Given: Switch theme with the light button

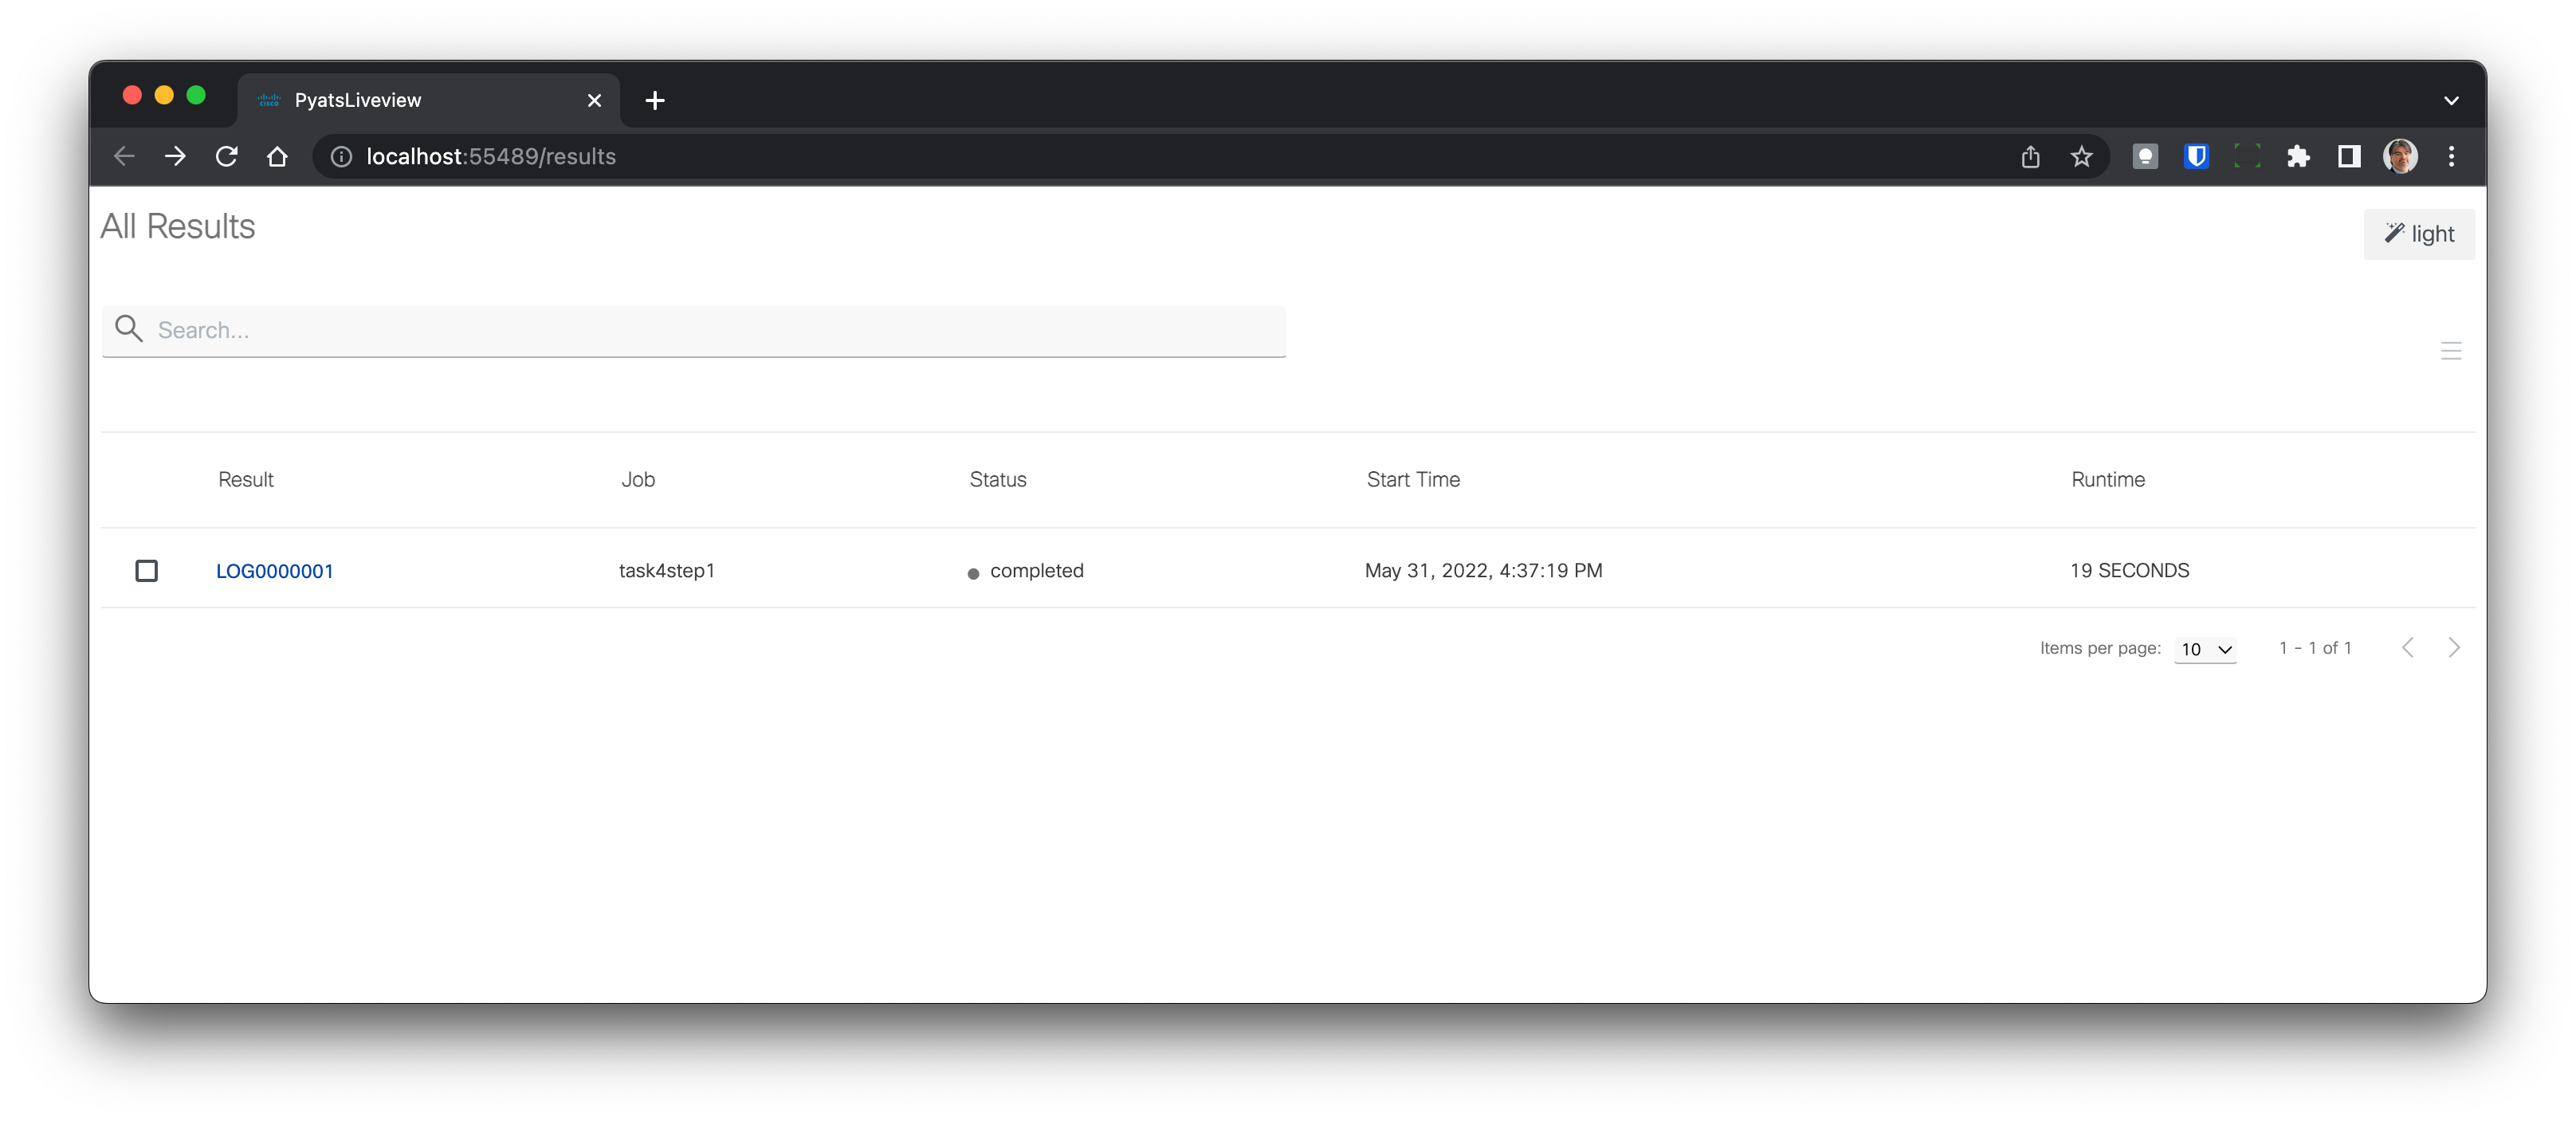Looking at the screenshot, I should coord(2419,234).
